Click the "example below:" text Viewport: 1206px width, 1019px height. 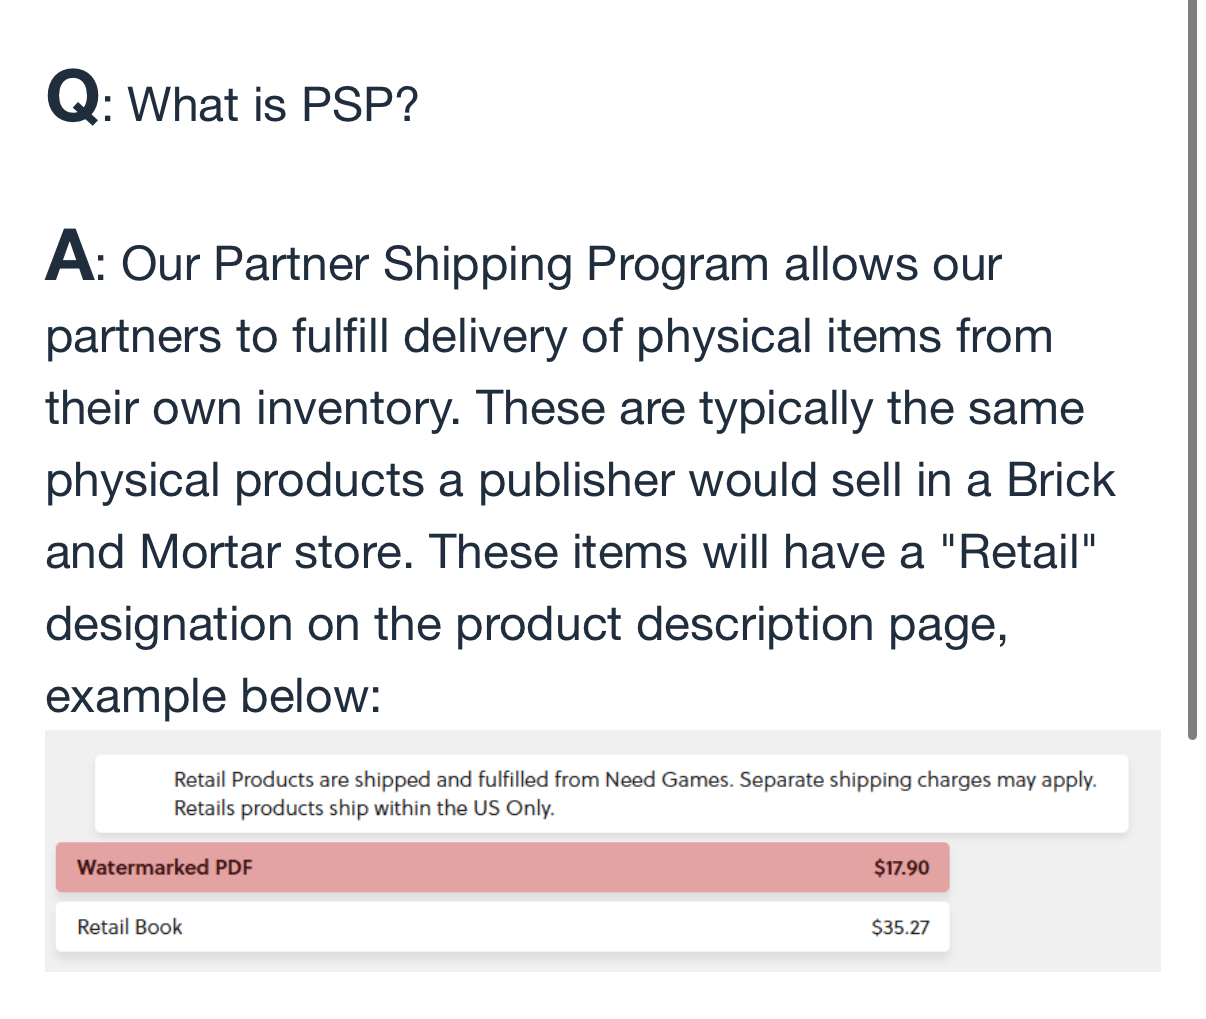pyautogui.click(x=213, y=696)
